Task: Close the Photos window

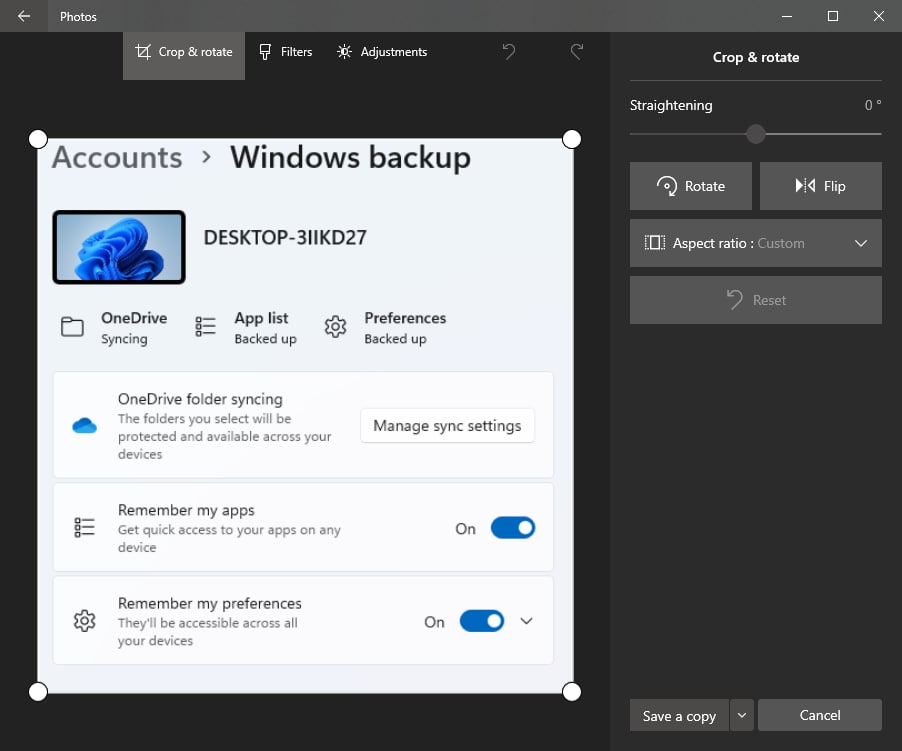Action: 878,16
